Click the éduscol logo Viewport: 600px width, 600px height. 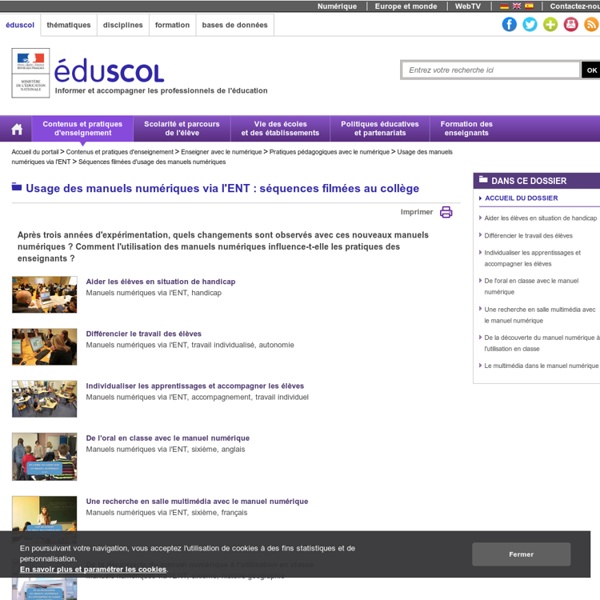109,71
